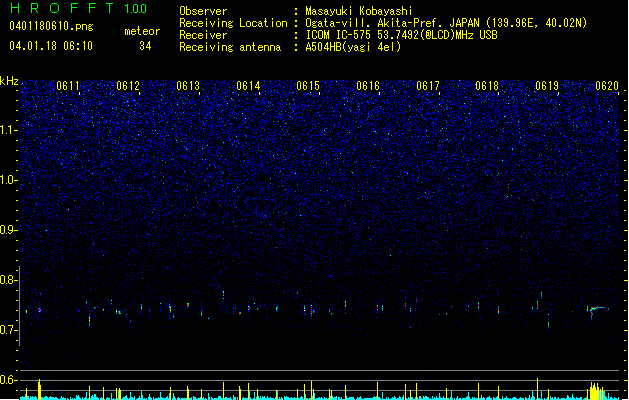Click the 'meteor' label
The height and width of the screenshot is (400, 629).
(142, 31)
